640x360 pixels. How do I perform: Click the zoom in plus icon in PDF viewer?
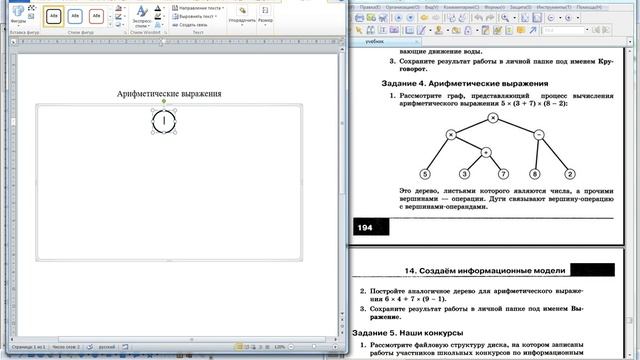pyautogui.click(x=568, y=18)
